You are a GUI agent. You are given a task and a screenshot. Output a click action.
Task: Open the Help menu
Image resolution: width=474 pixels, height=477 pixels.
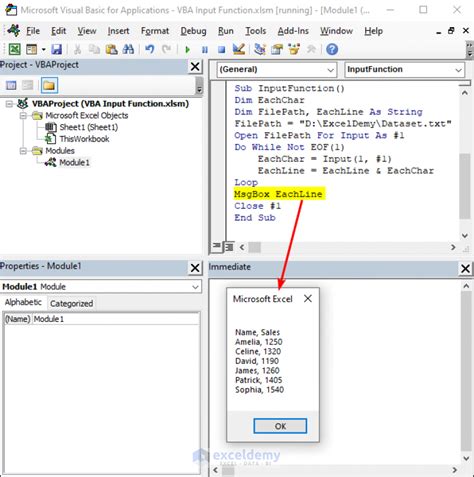(373, 31)
